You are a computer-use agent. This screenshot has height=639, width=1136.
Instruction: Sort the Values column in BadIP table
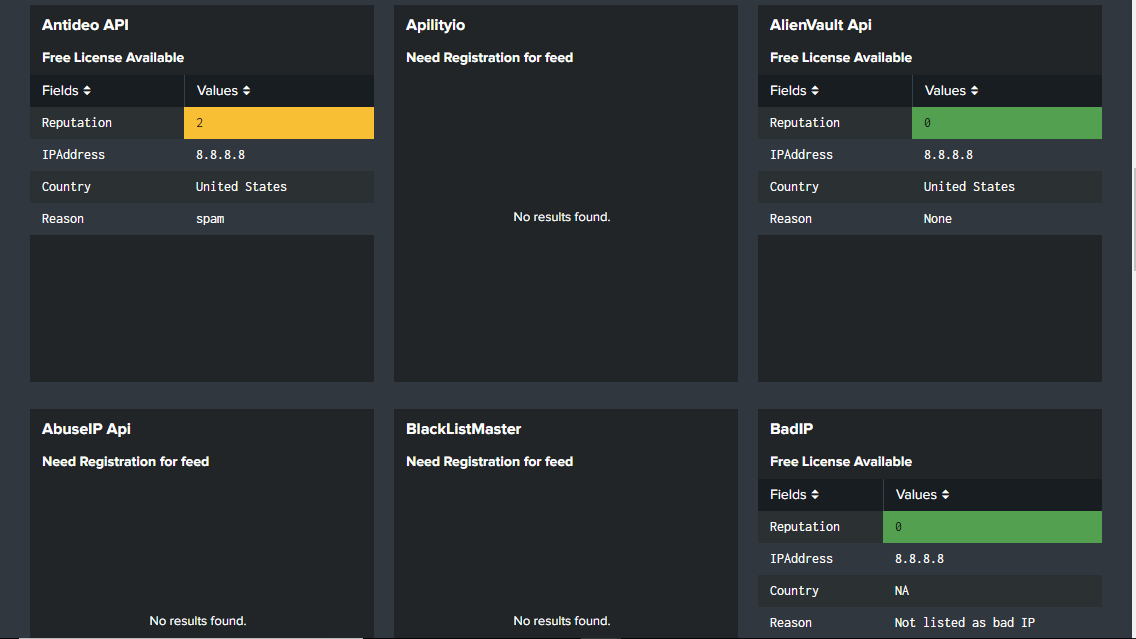tap(922, 494)
